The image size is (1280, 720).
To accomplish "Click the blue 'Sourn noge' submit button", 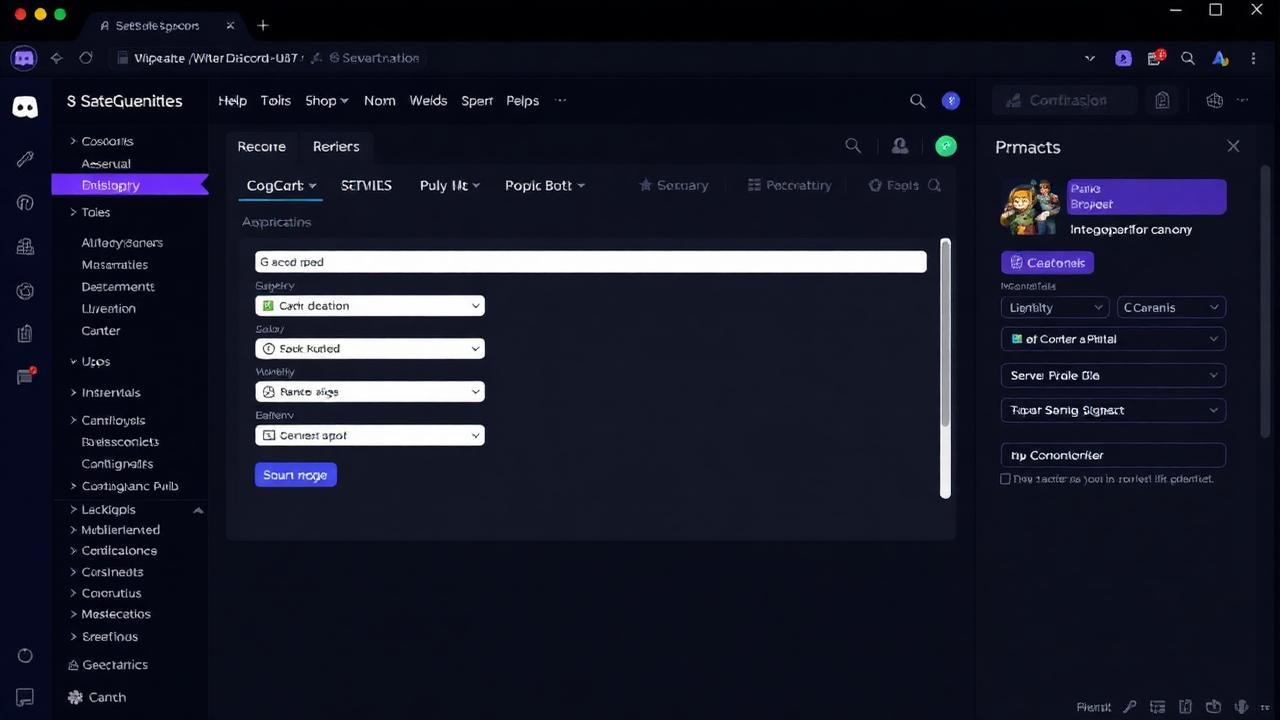I will pos(295,474).
